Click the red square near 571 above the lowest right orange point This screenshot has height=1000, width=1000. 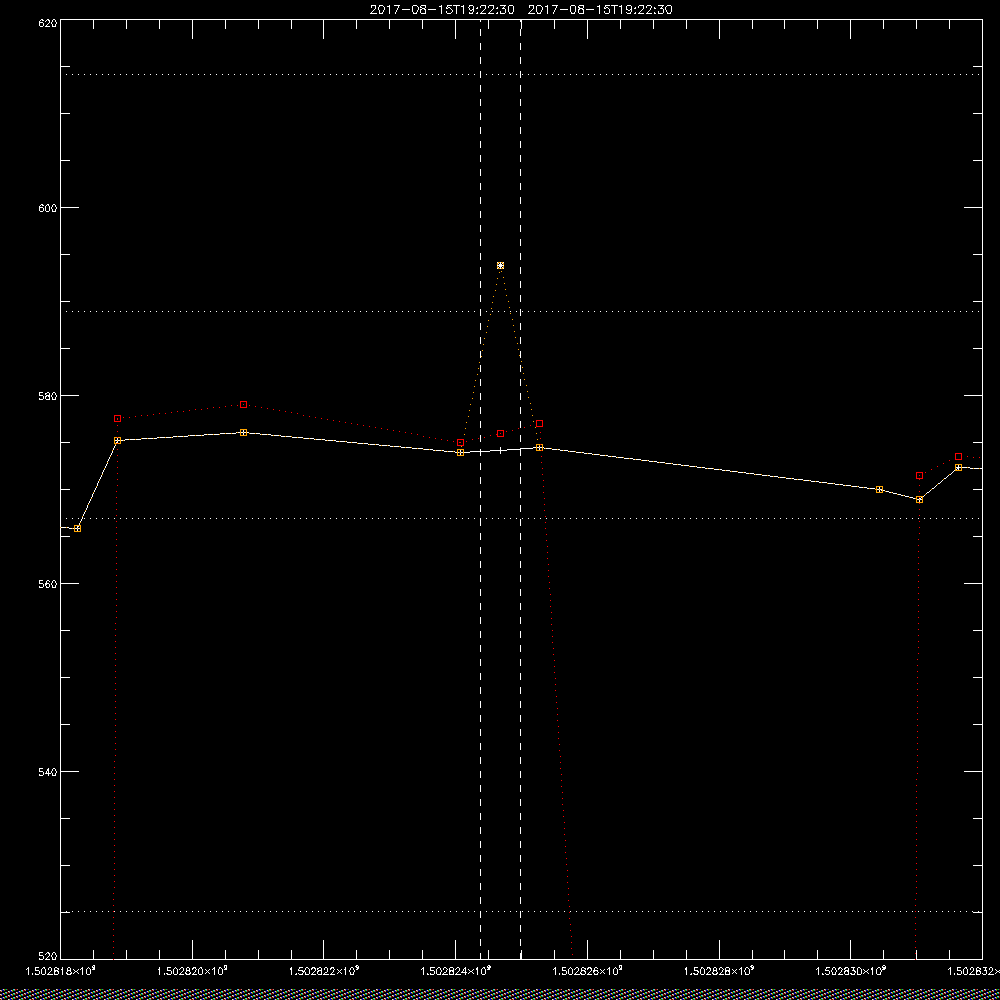tap(920, 476)
